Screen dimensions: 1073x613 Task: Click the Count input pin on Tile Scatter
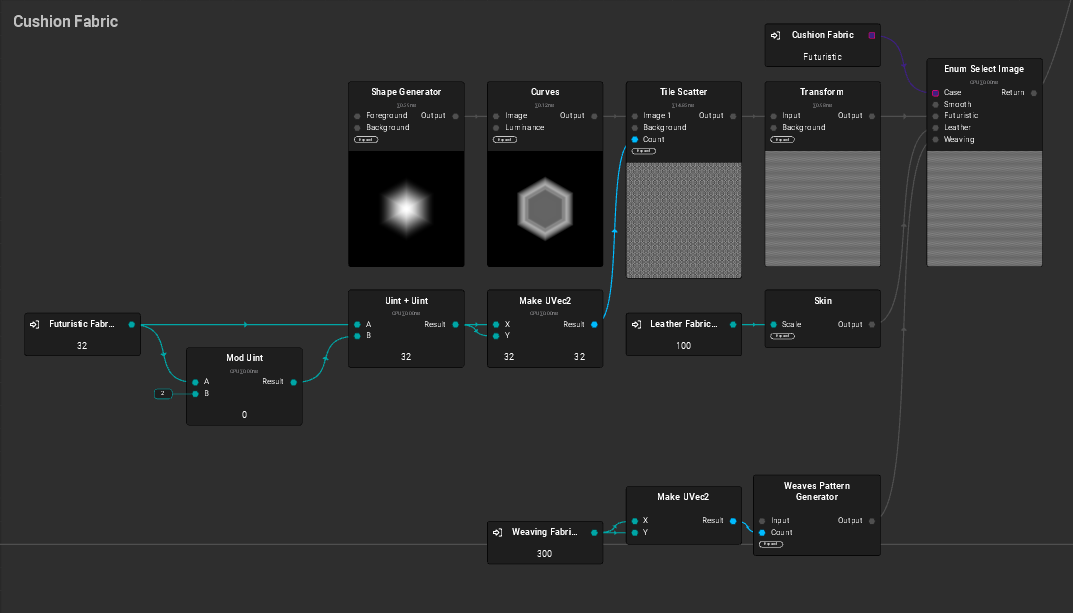click(635, 140)
